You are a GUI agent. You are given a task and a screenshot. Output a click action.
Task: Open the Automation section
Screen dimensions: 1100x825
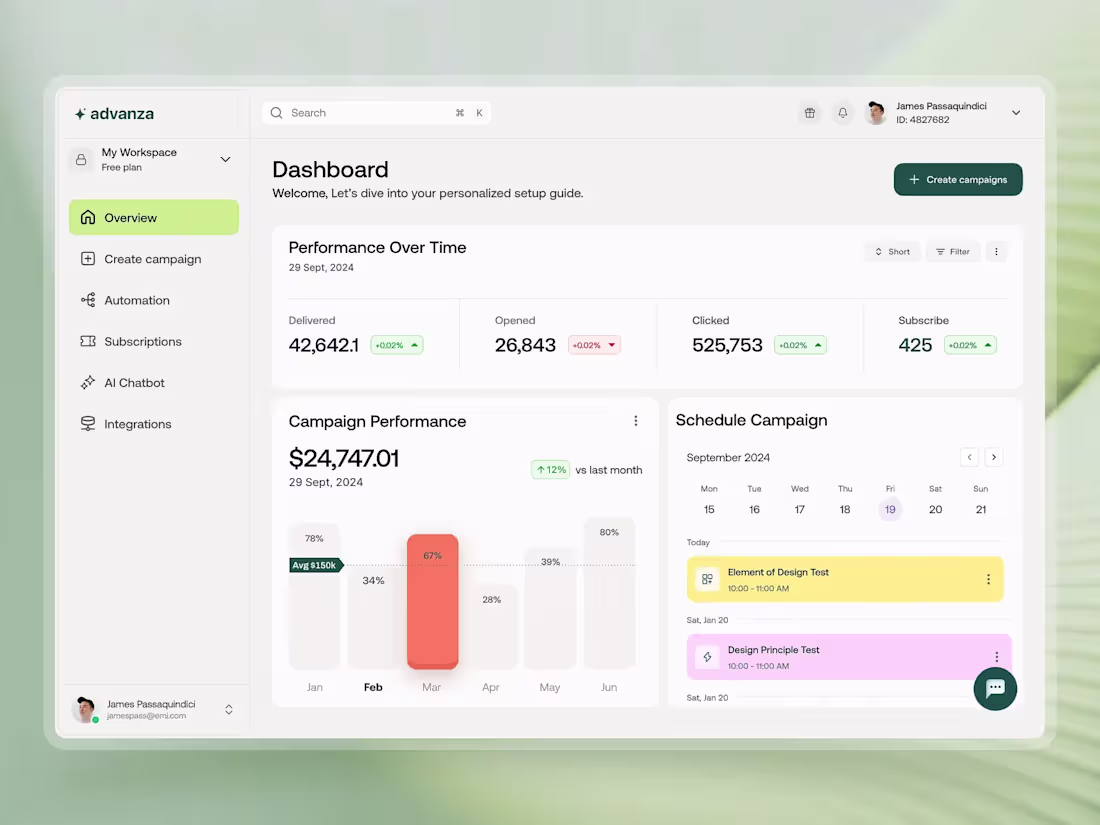tap(88, 300)
